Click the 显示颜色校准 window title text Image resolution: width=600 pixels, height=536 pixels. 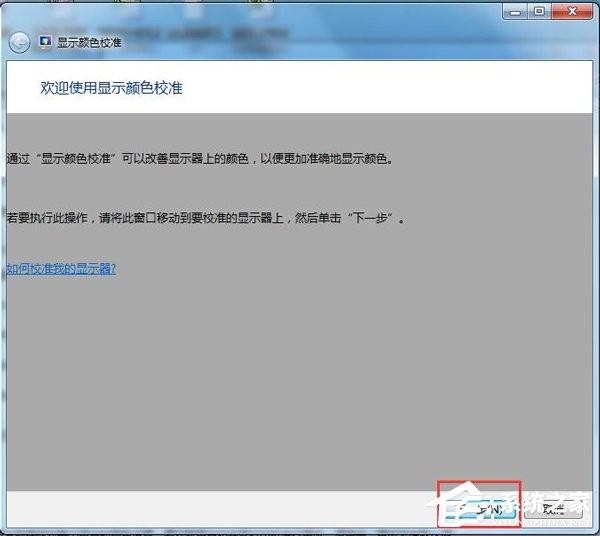89,42
